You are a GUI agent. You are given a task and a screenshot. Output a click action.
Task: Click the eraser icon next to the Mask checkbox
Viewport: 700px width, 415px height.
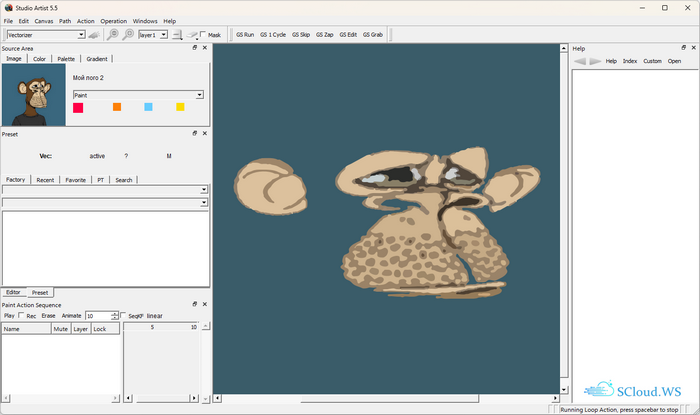[192, 35]
